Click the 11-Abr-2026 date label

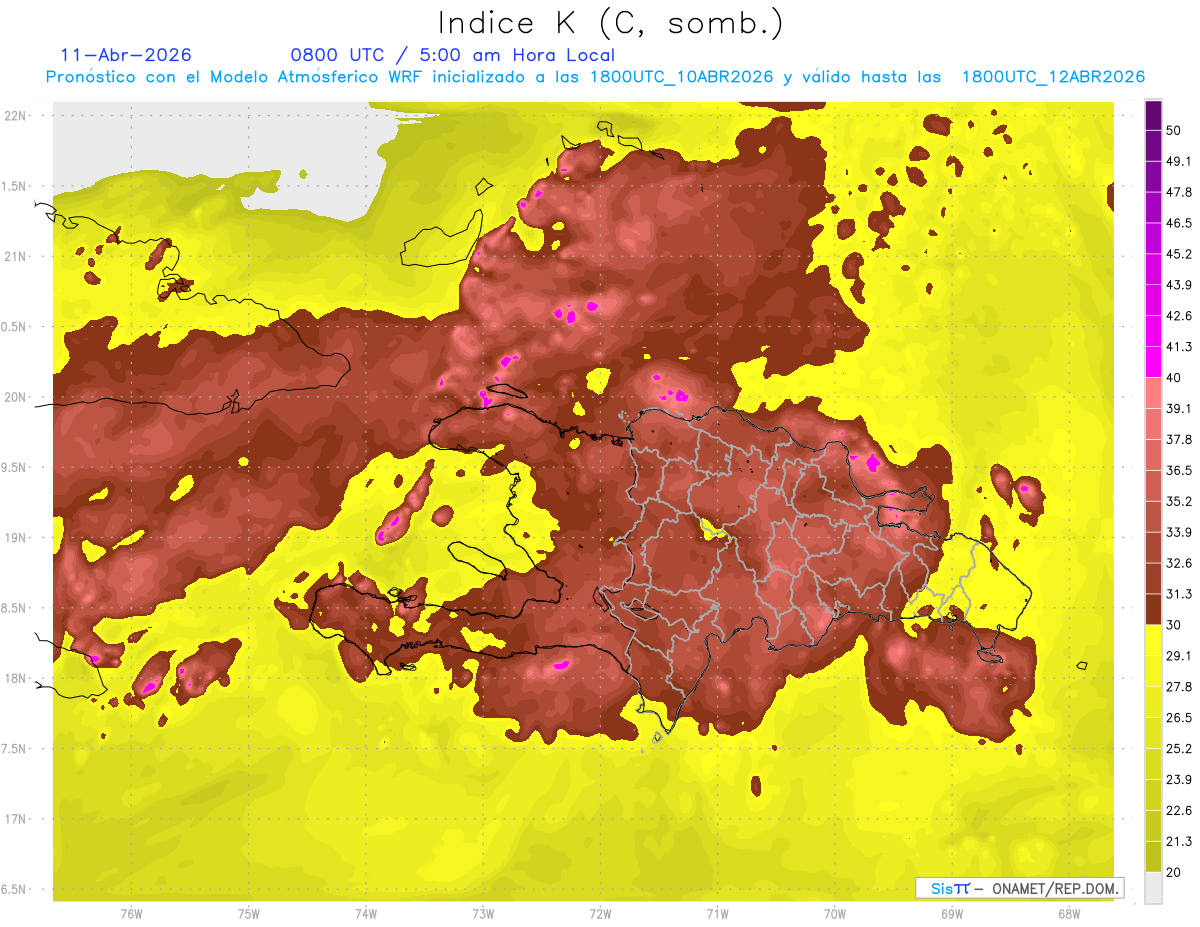coord(126,55)
